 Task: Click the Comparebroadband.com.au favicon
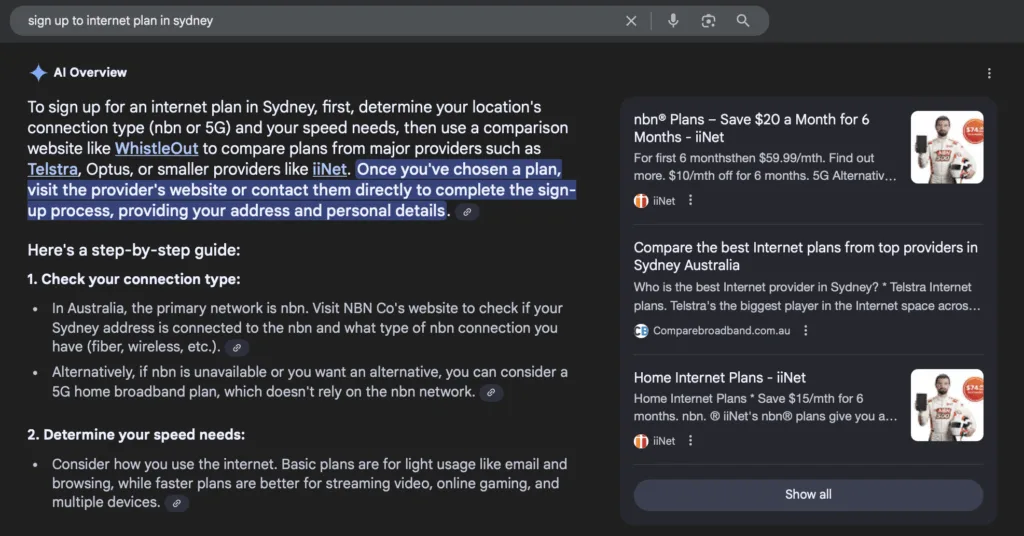pyautogui.click(x=641, y=331)
